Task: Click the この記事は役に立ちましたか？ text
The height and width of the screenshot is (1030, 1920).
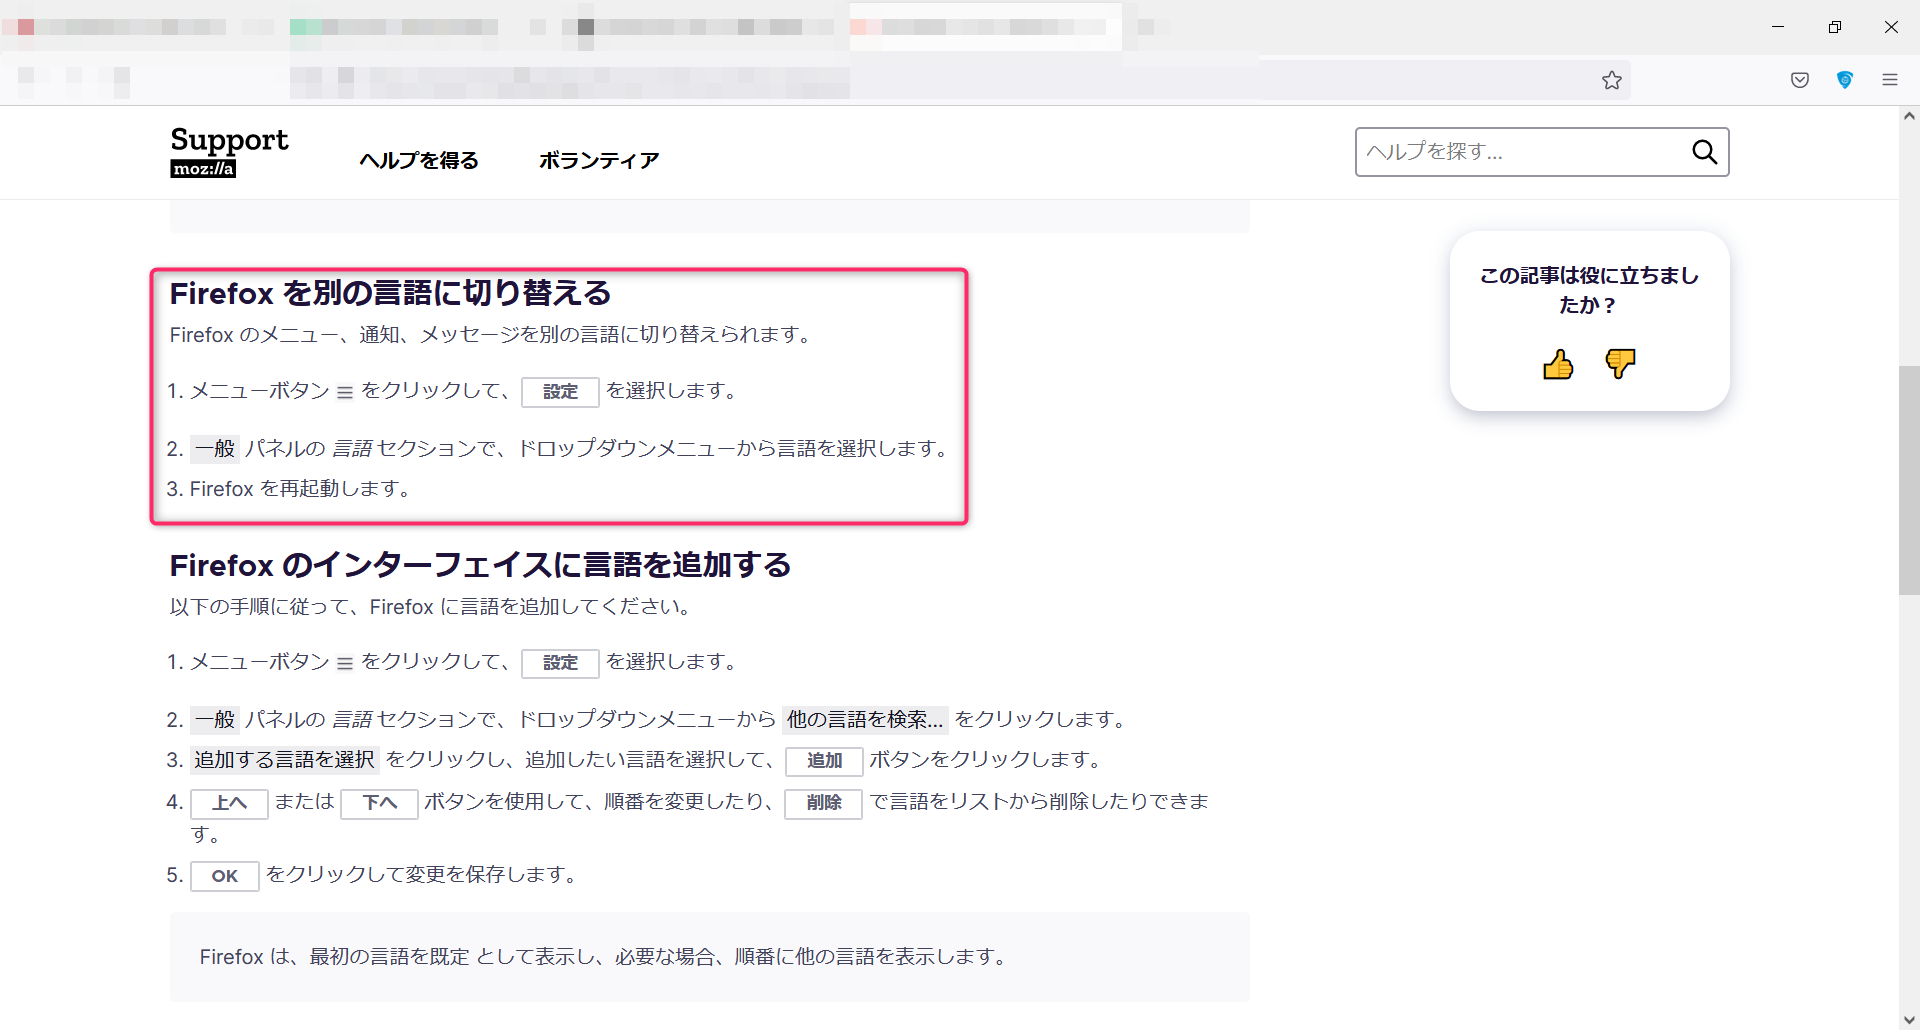Action: tap(1589, 290)
